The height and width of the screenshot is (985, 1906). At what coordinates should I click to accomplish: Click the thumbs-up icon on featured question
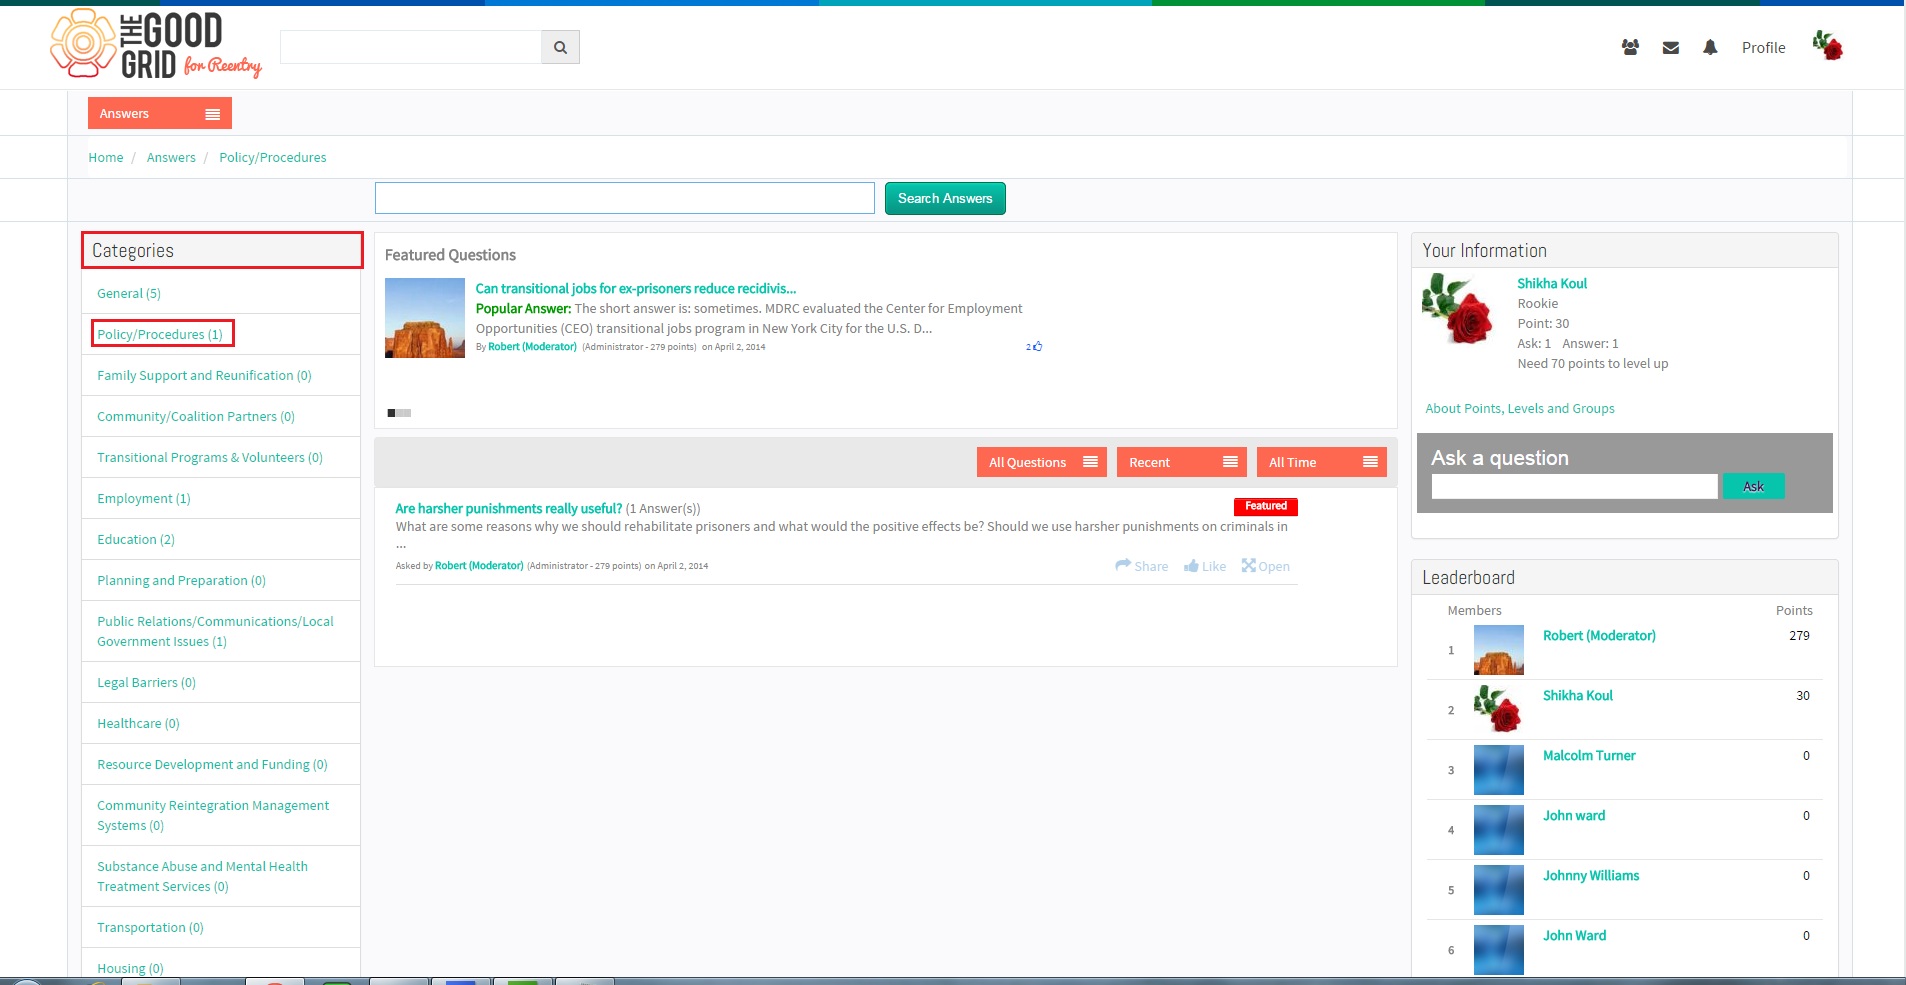(x=1037, y=346)
